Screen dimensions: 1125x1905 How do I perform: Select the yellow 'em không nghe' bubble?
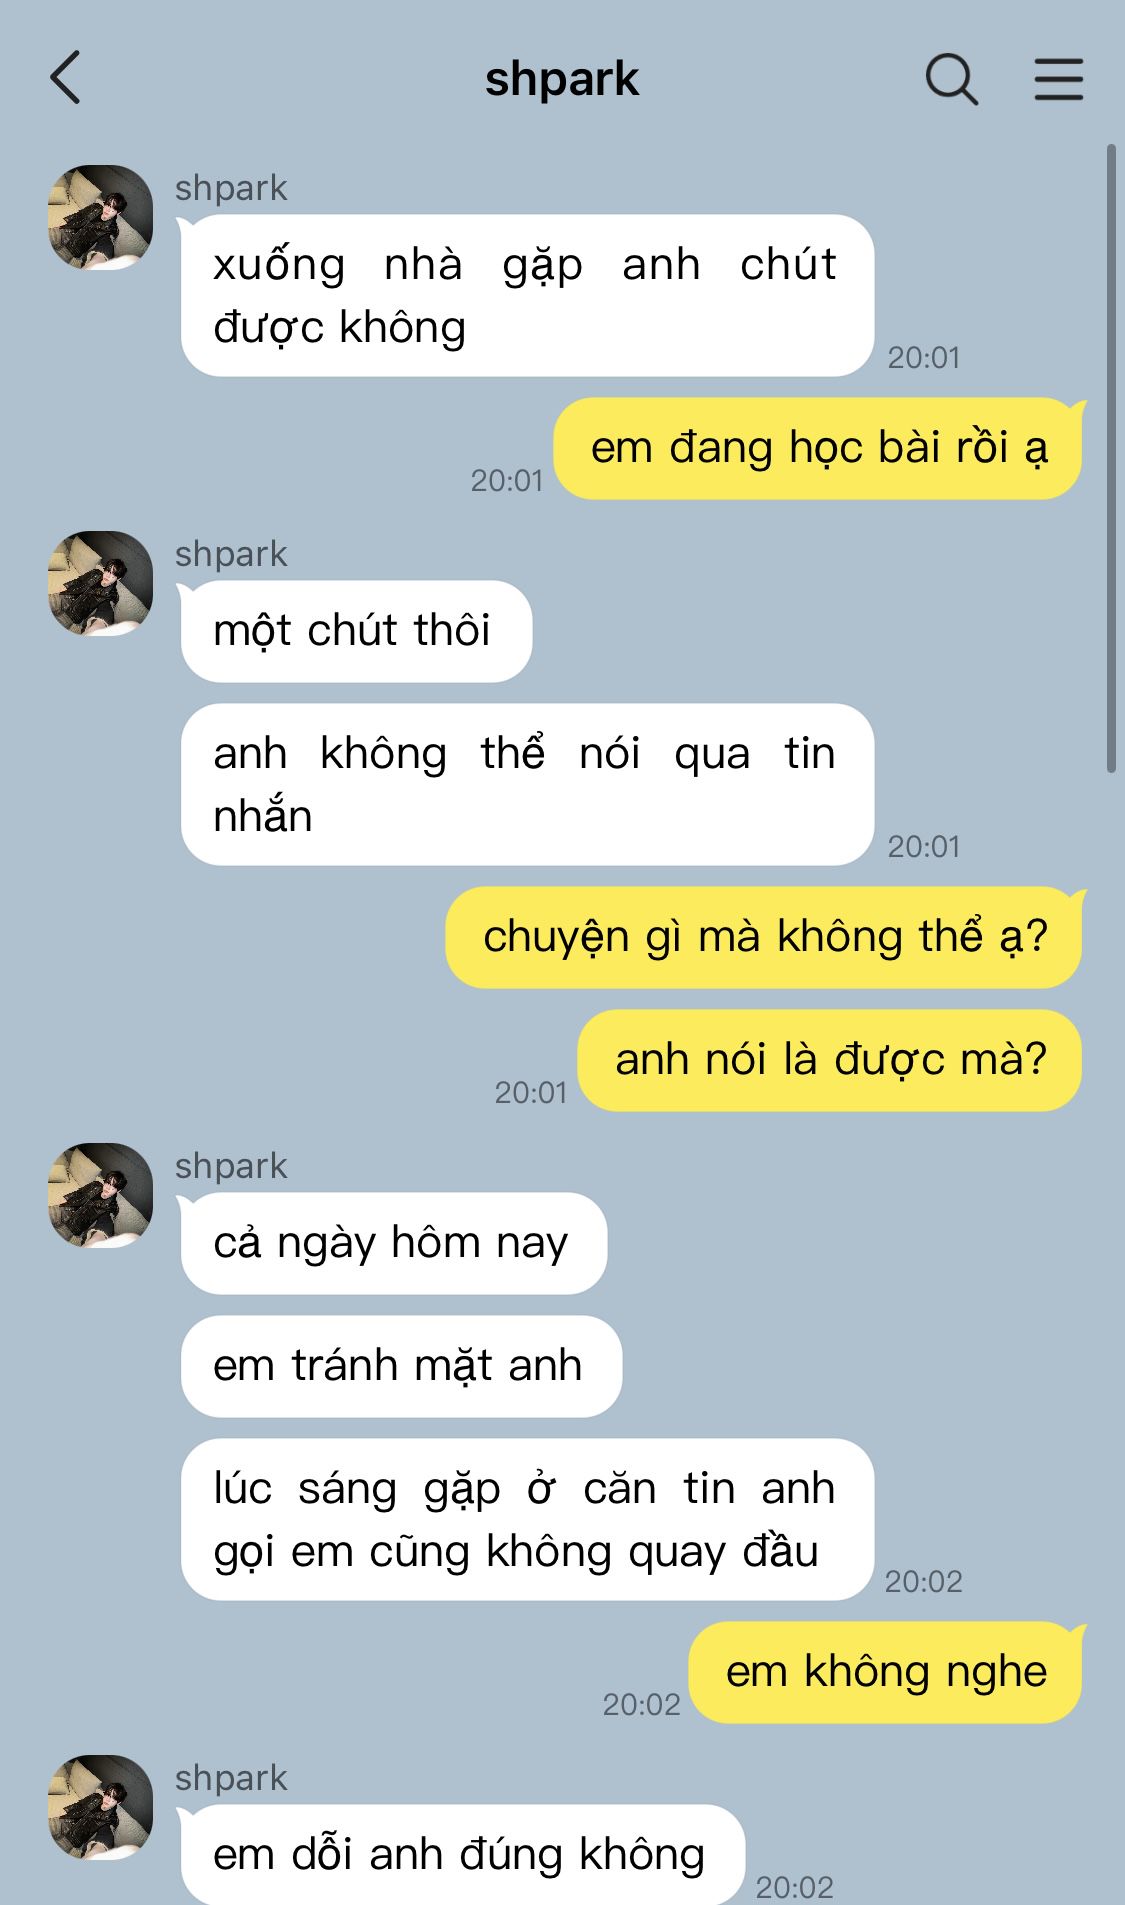886,1672
